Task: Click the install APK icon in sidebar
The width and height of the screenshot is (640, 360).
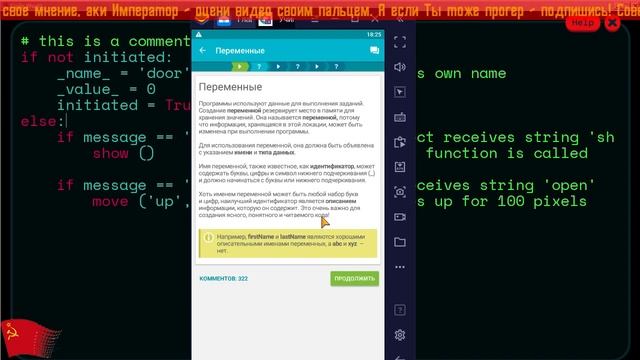Action: tap(400, 167)
